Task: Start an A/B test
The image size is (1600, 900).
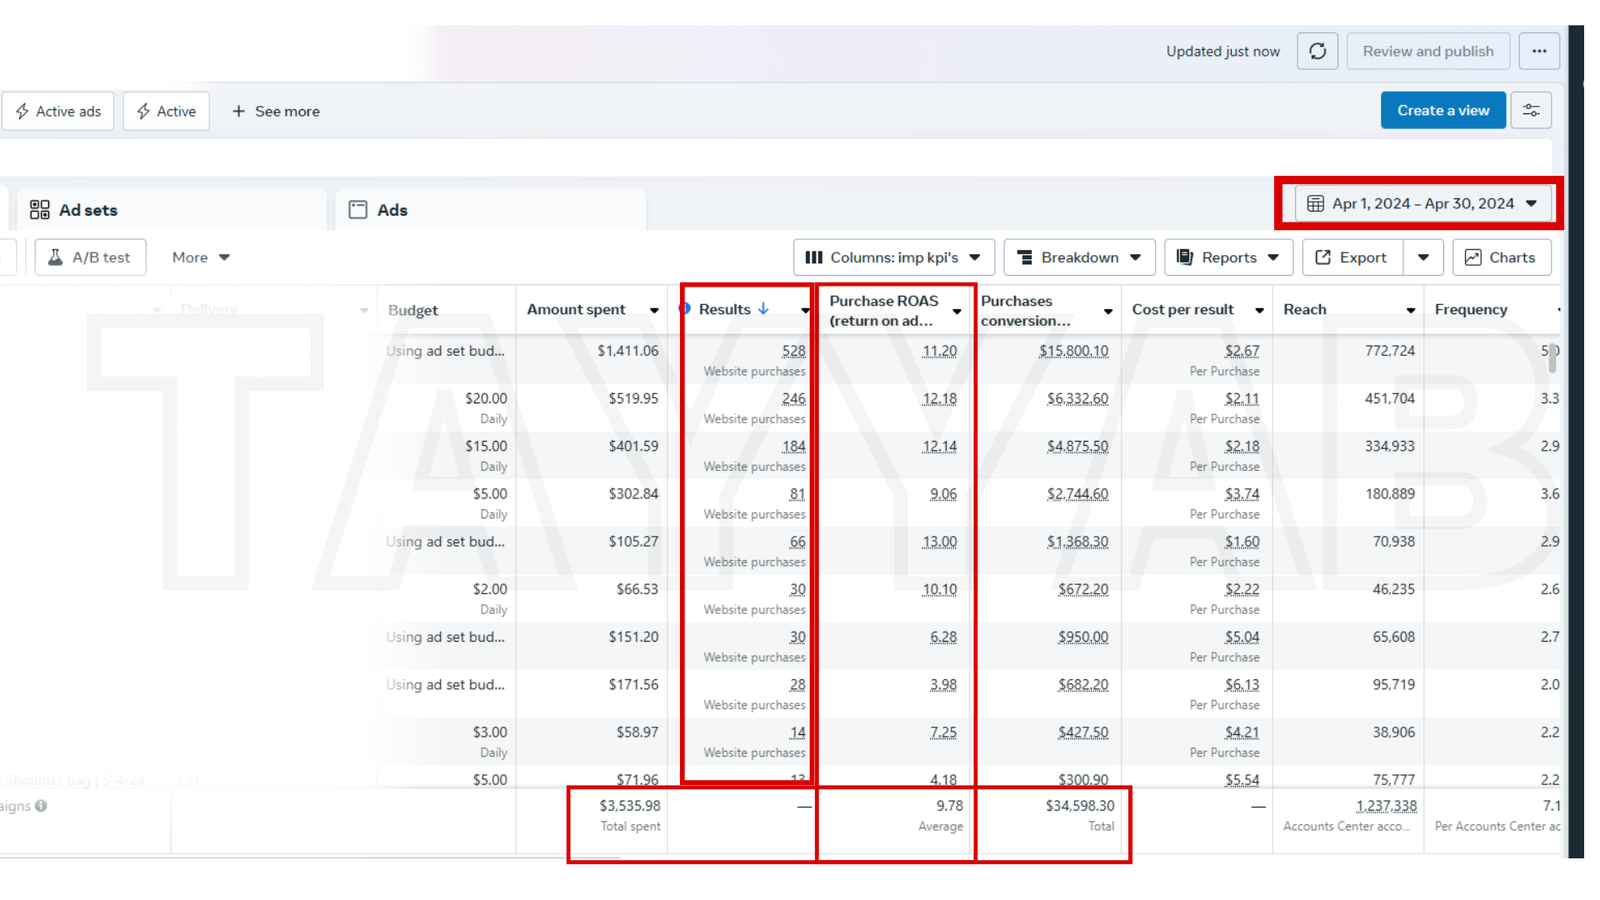Action: point(90,258)
